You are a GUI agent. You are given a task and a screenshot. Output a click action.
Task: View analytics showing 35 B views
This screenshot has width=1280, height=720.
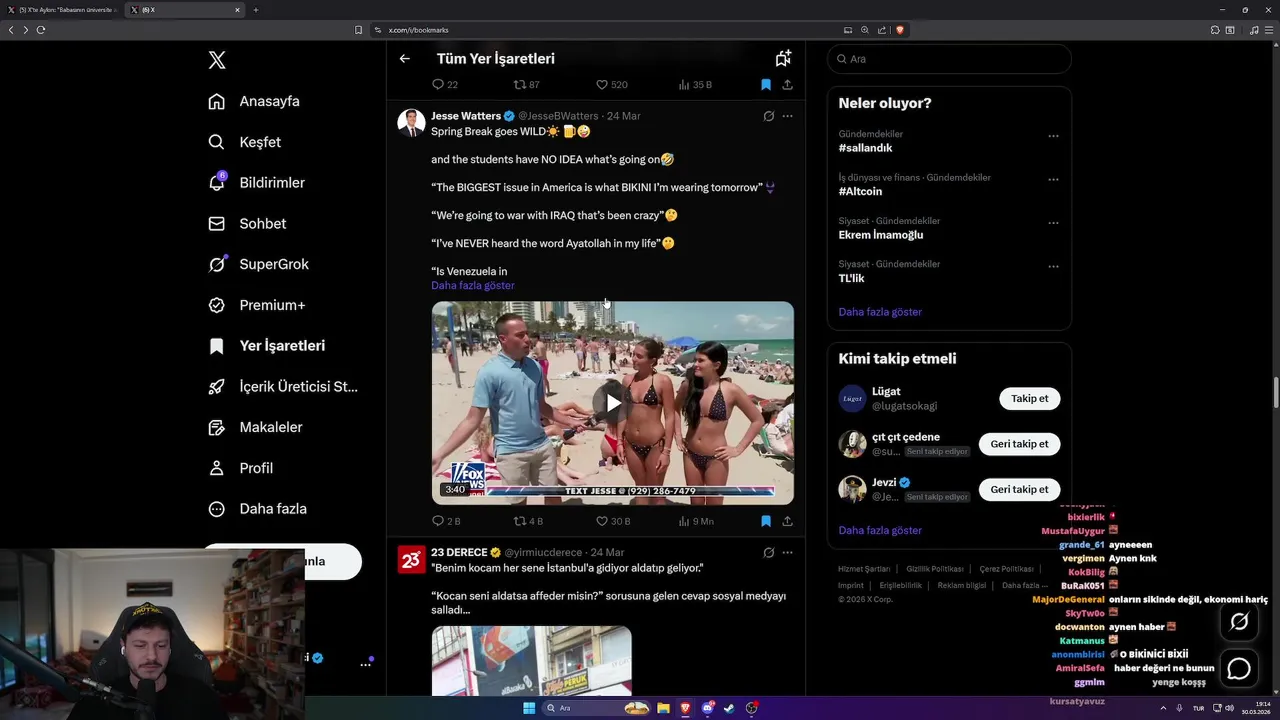694,85
